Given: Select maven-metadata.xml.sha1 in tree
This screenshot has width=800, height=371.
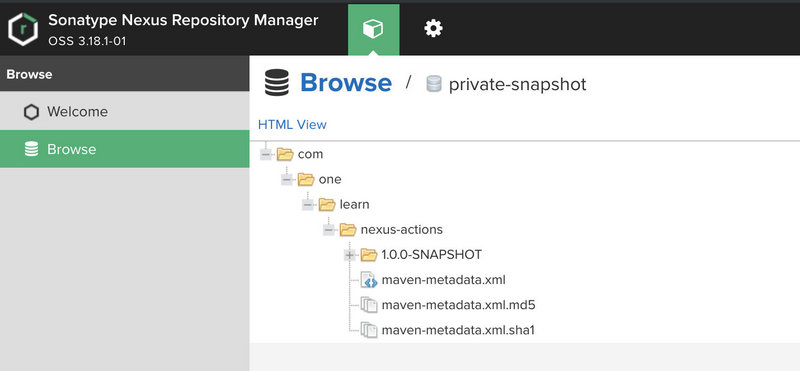Looking at the screenshot, I should [x=458, y=330].
